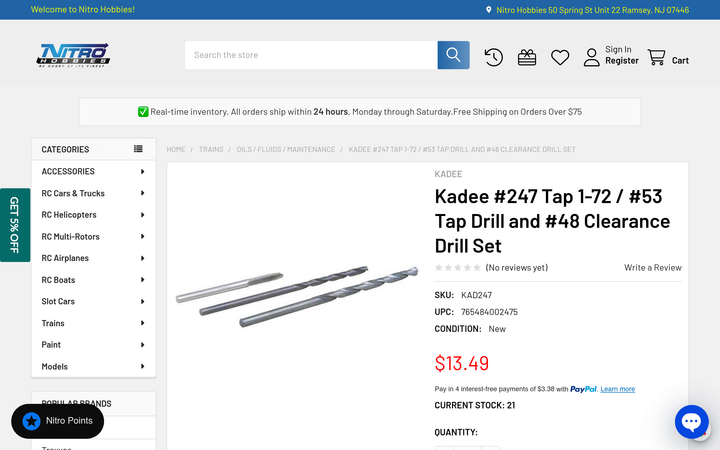Click the Nitro Points star icon
The image size is (720, 450).
tap(32, 421)
